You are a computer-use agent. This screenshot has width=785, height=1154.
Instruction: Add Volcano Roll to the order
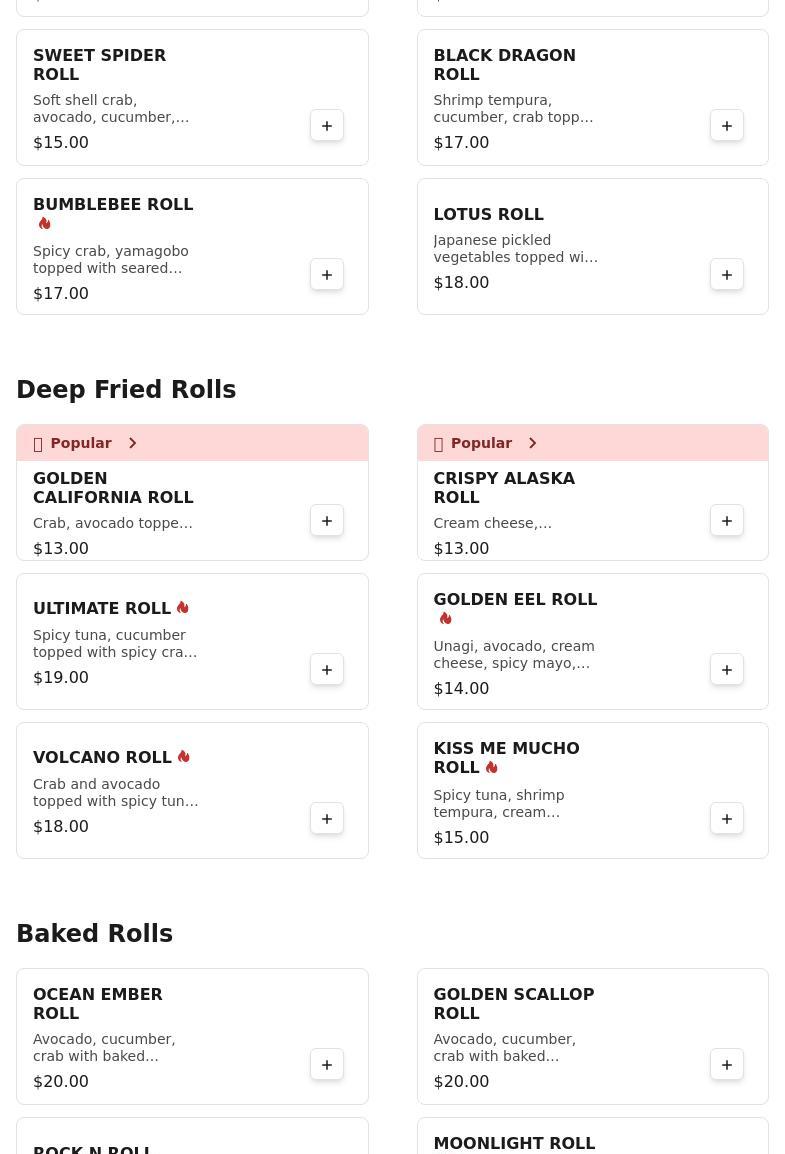tap(327, 818)
